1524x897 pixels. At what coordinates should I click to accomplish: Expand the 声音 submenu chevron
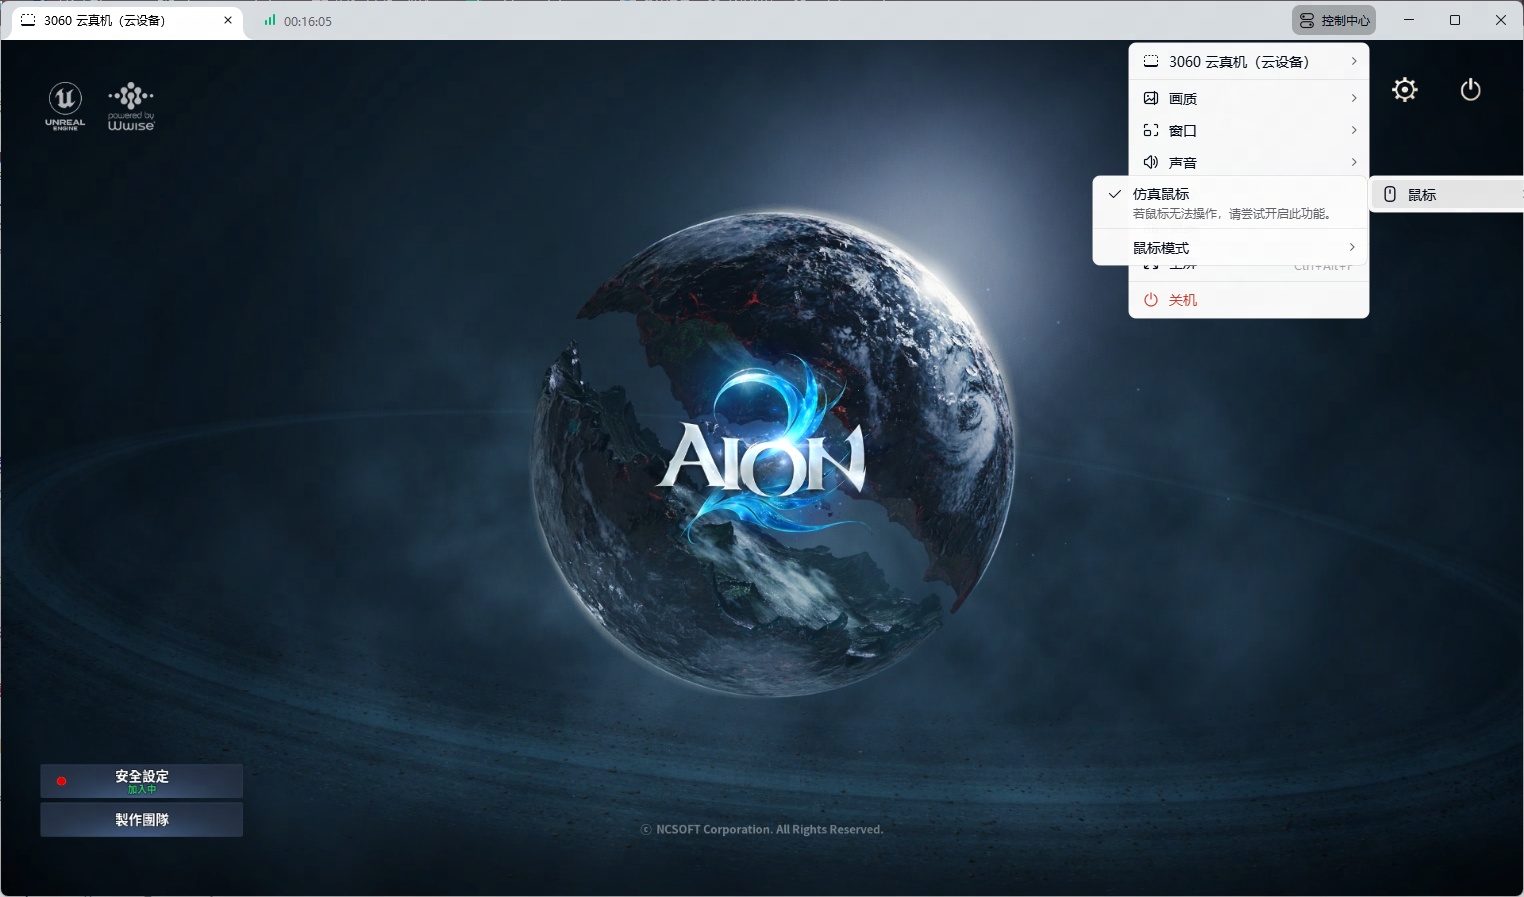(1354, 162)
